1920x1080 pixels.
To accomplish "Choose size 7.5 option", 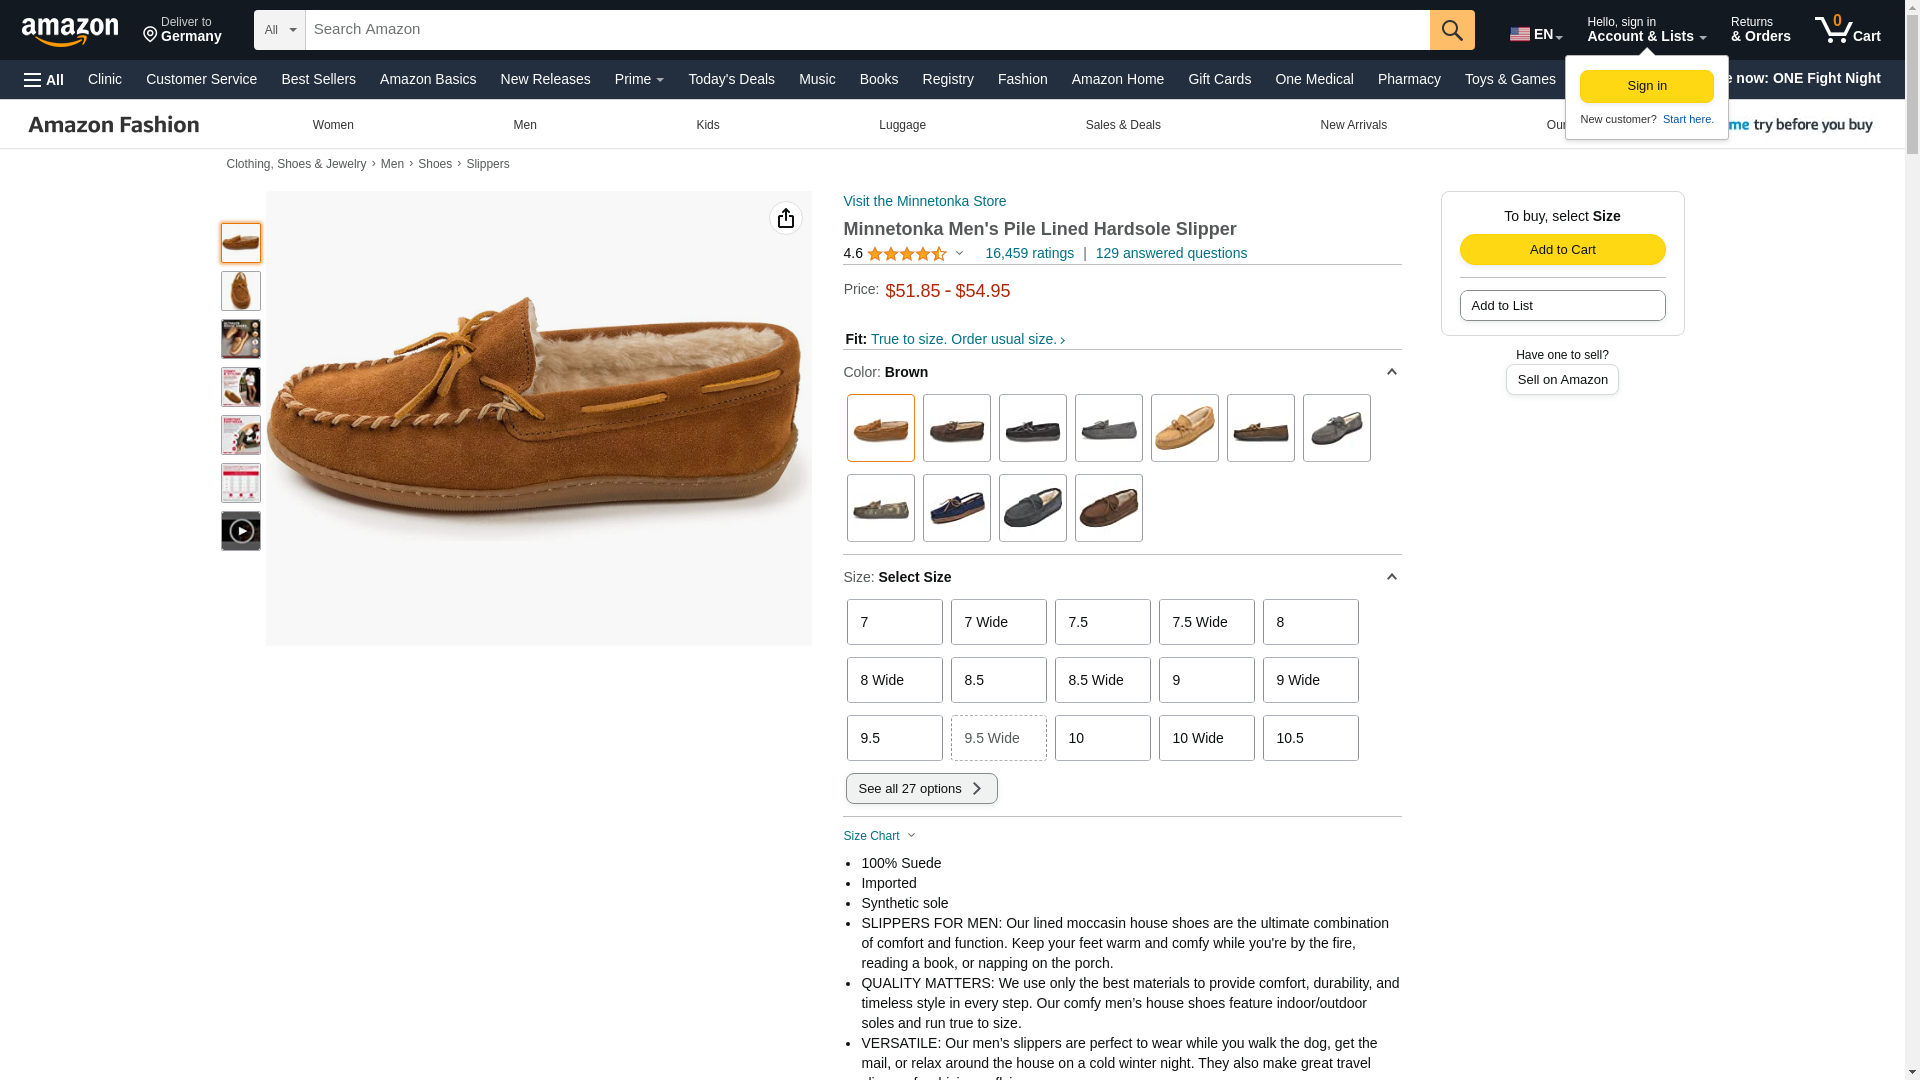I will pyautogui.click(x=1102, y=622).
